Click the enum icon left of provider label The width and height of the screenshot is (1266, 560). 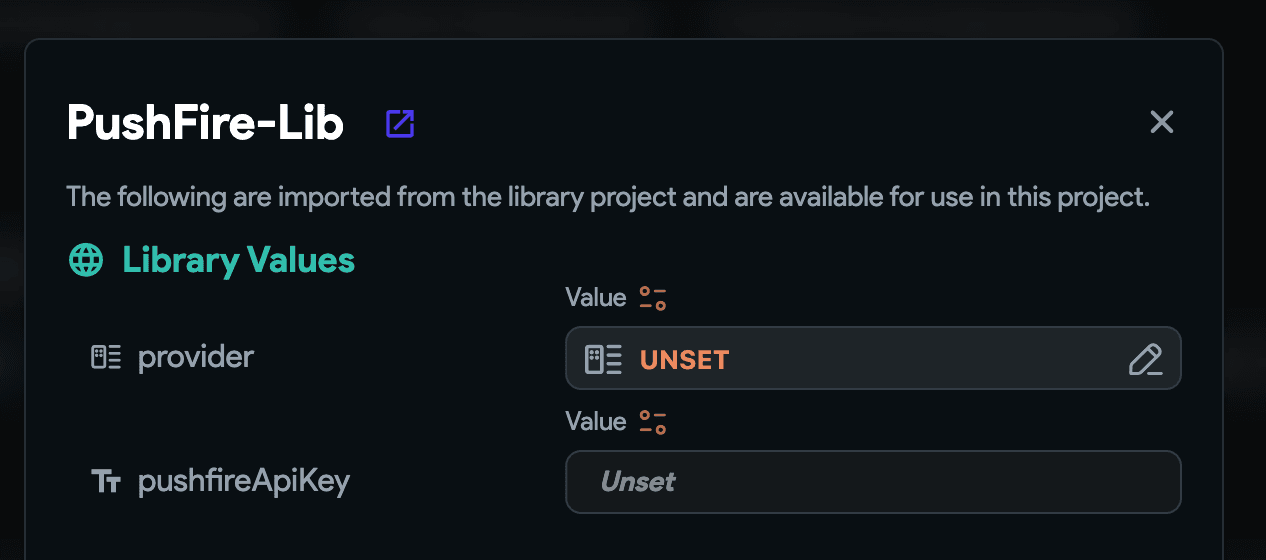106,357
